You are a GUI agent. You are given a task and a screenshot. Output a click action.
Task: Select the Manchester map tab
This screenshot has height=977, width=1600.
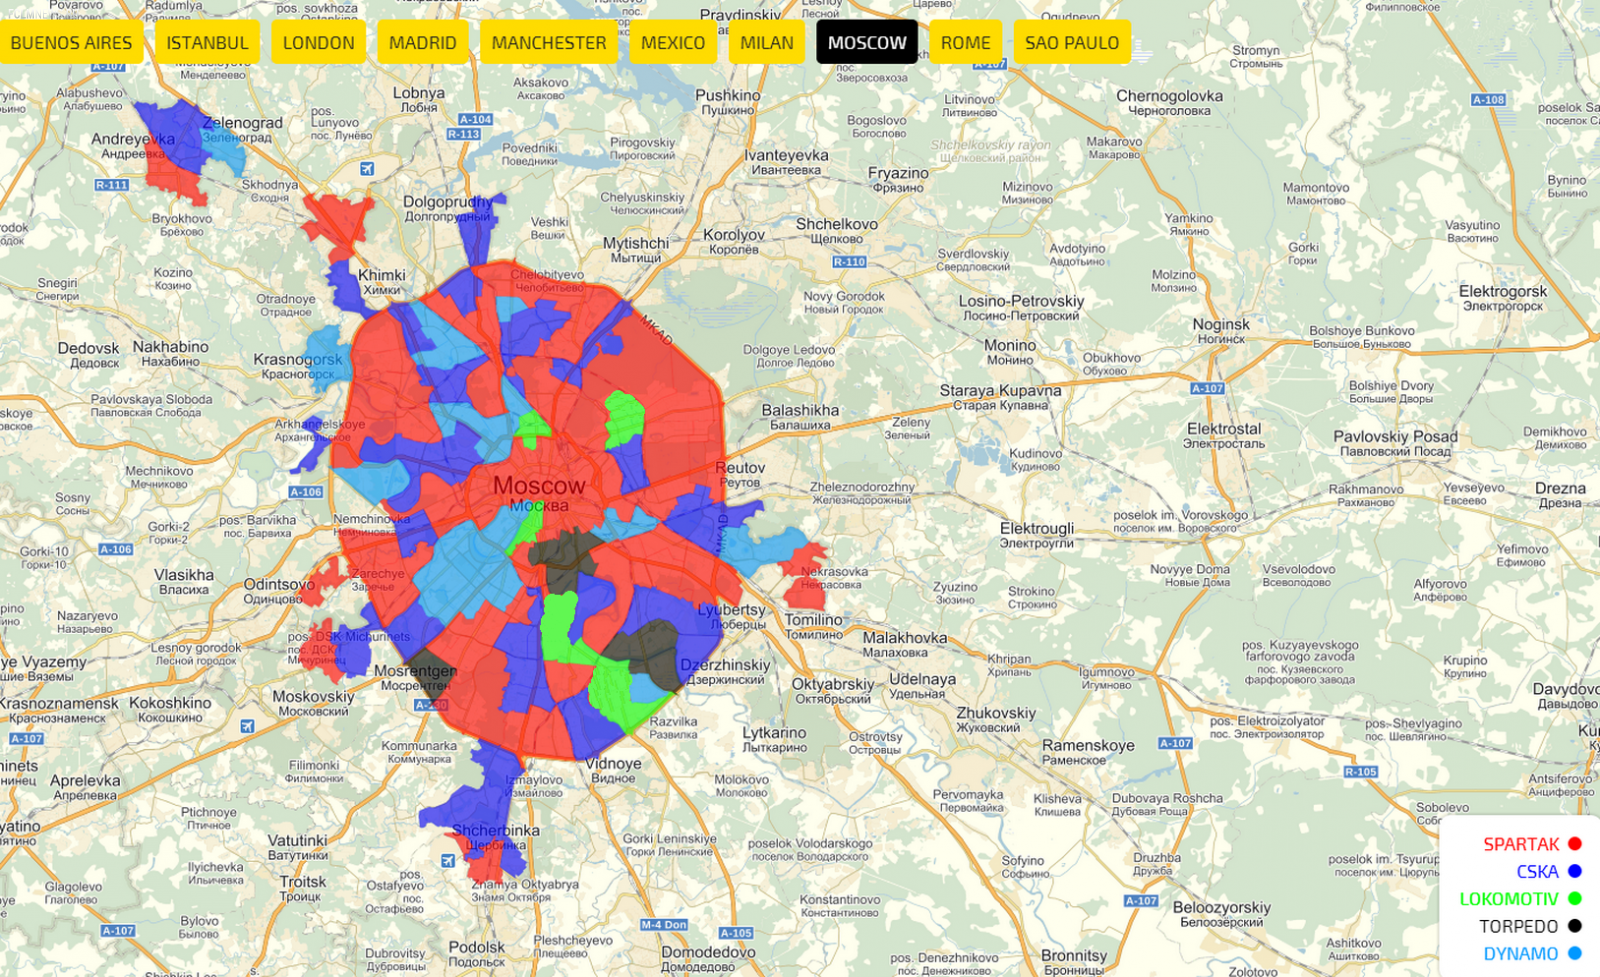548,43
